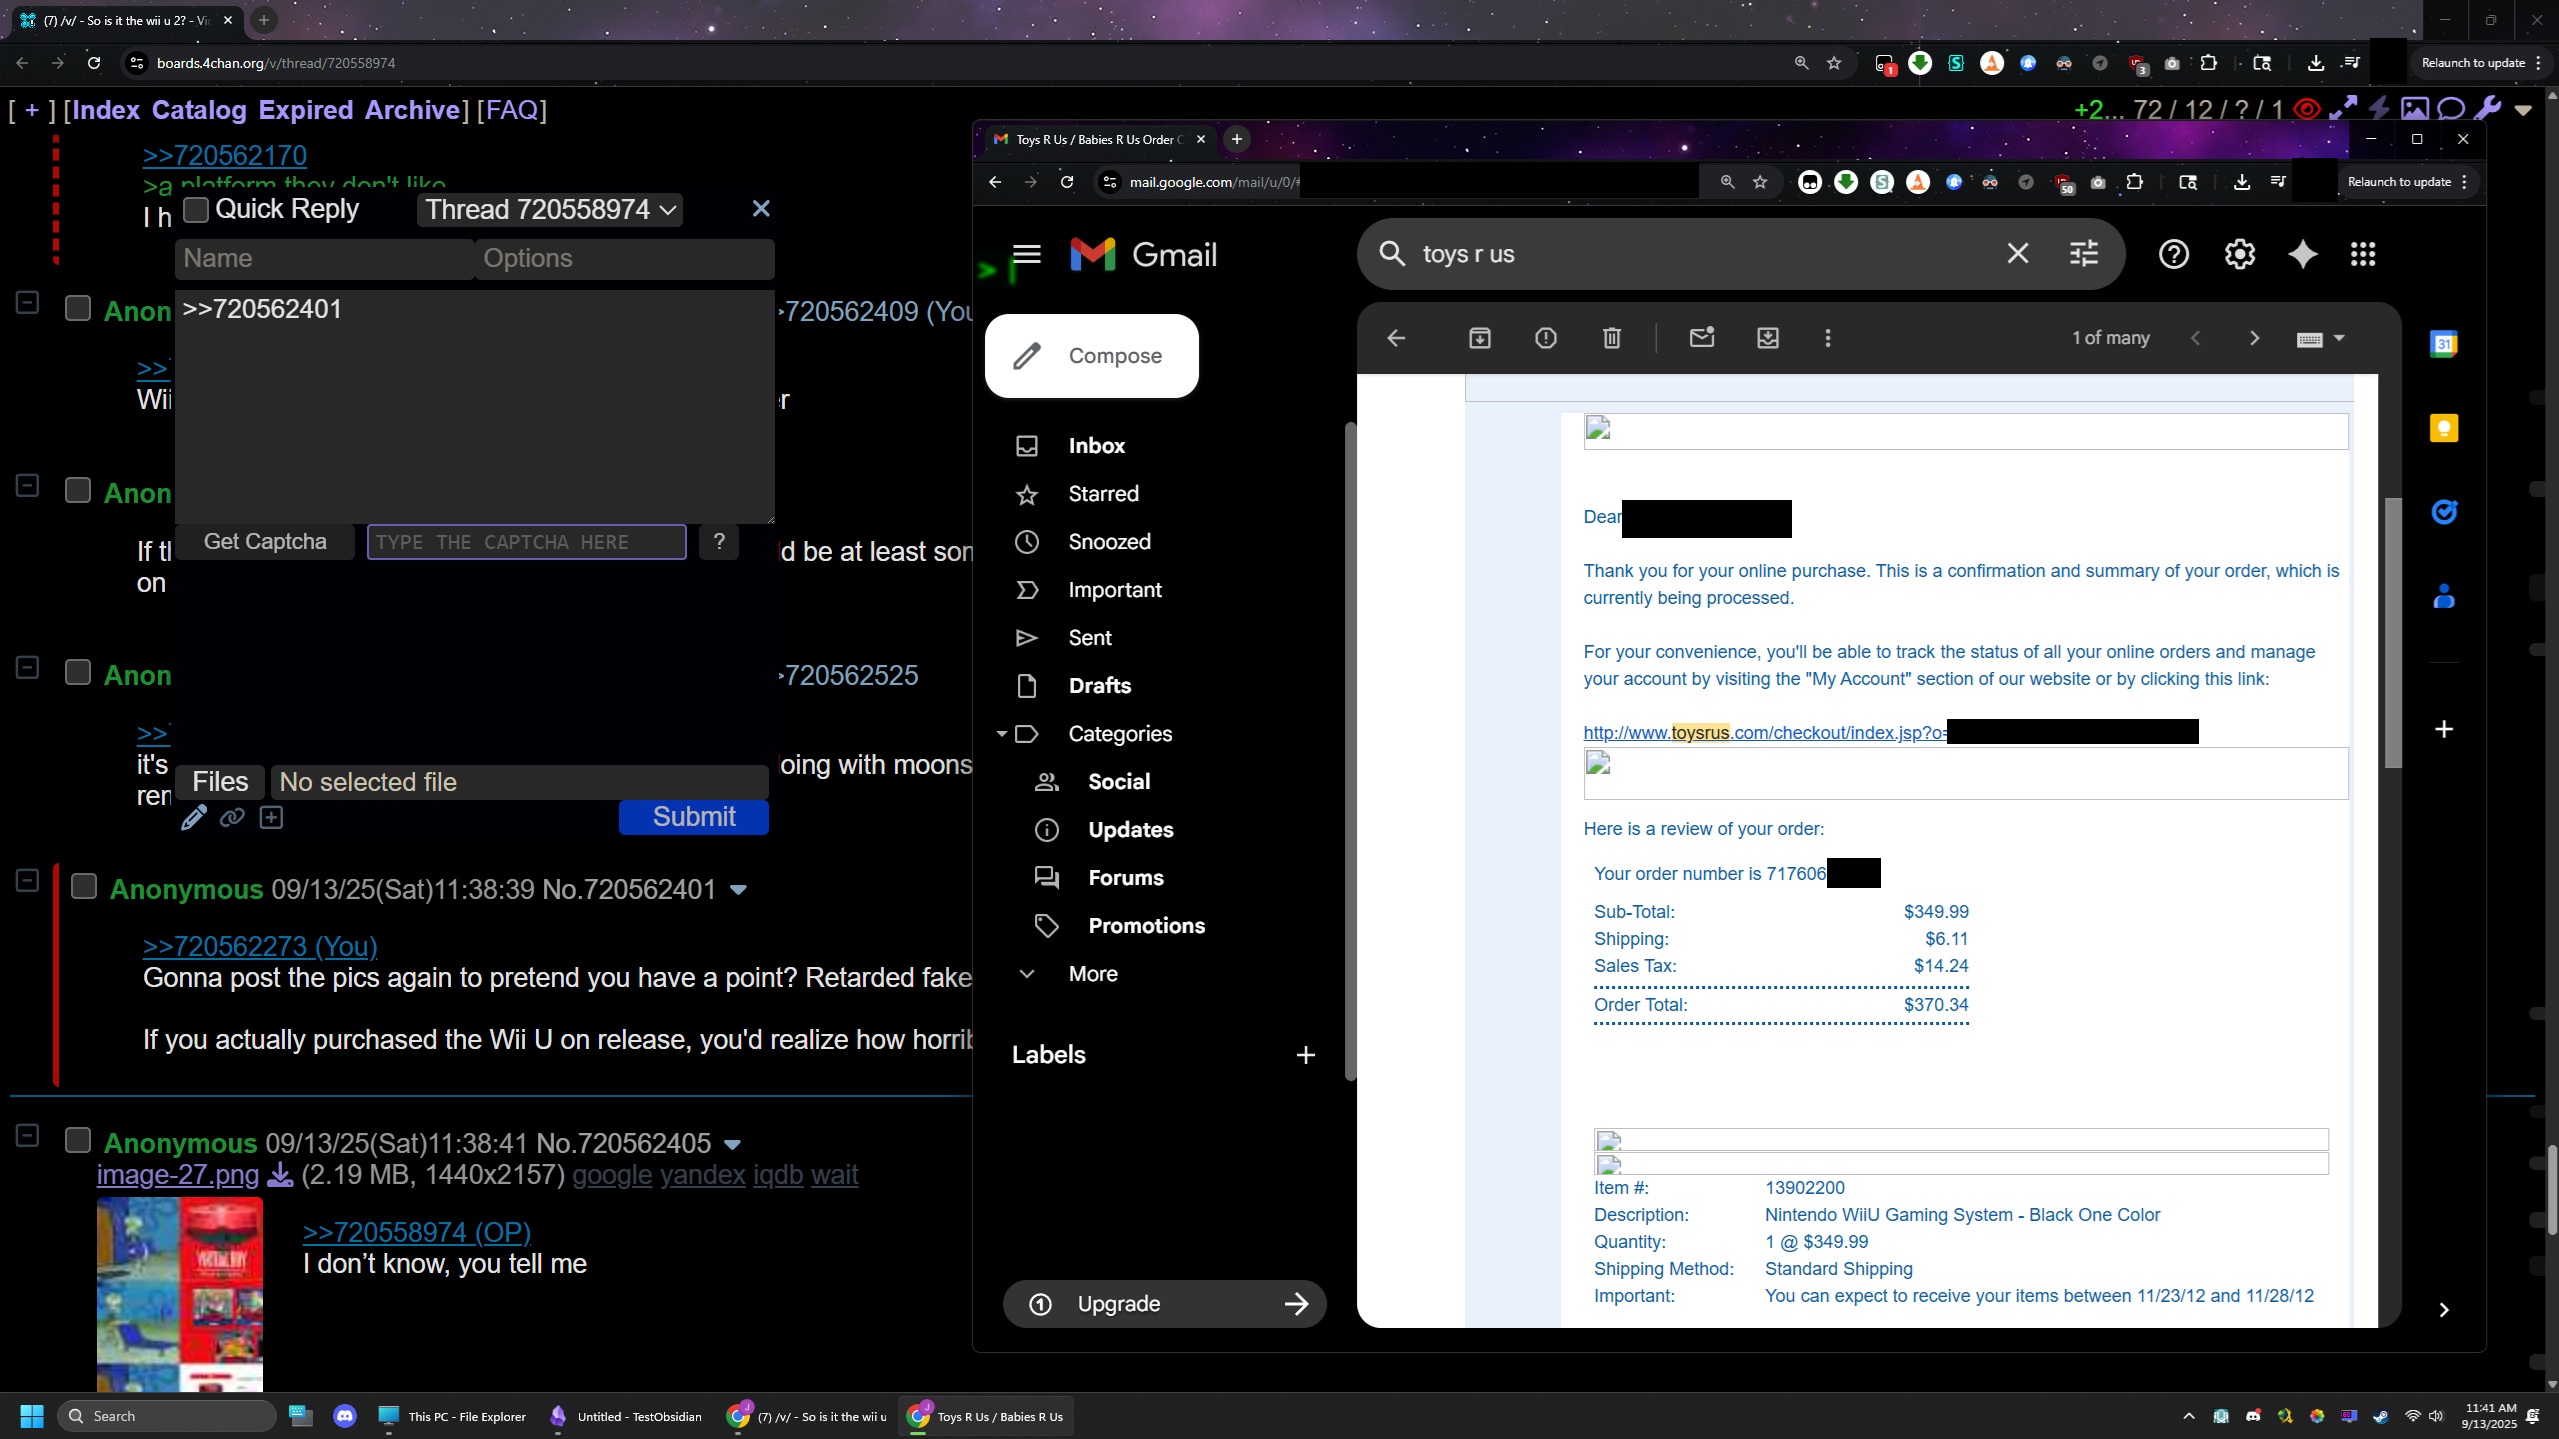The width and height of the screenshot is (2559, 1439).
Task: Click the Files button in Quick Reply
Action: 220,782
